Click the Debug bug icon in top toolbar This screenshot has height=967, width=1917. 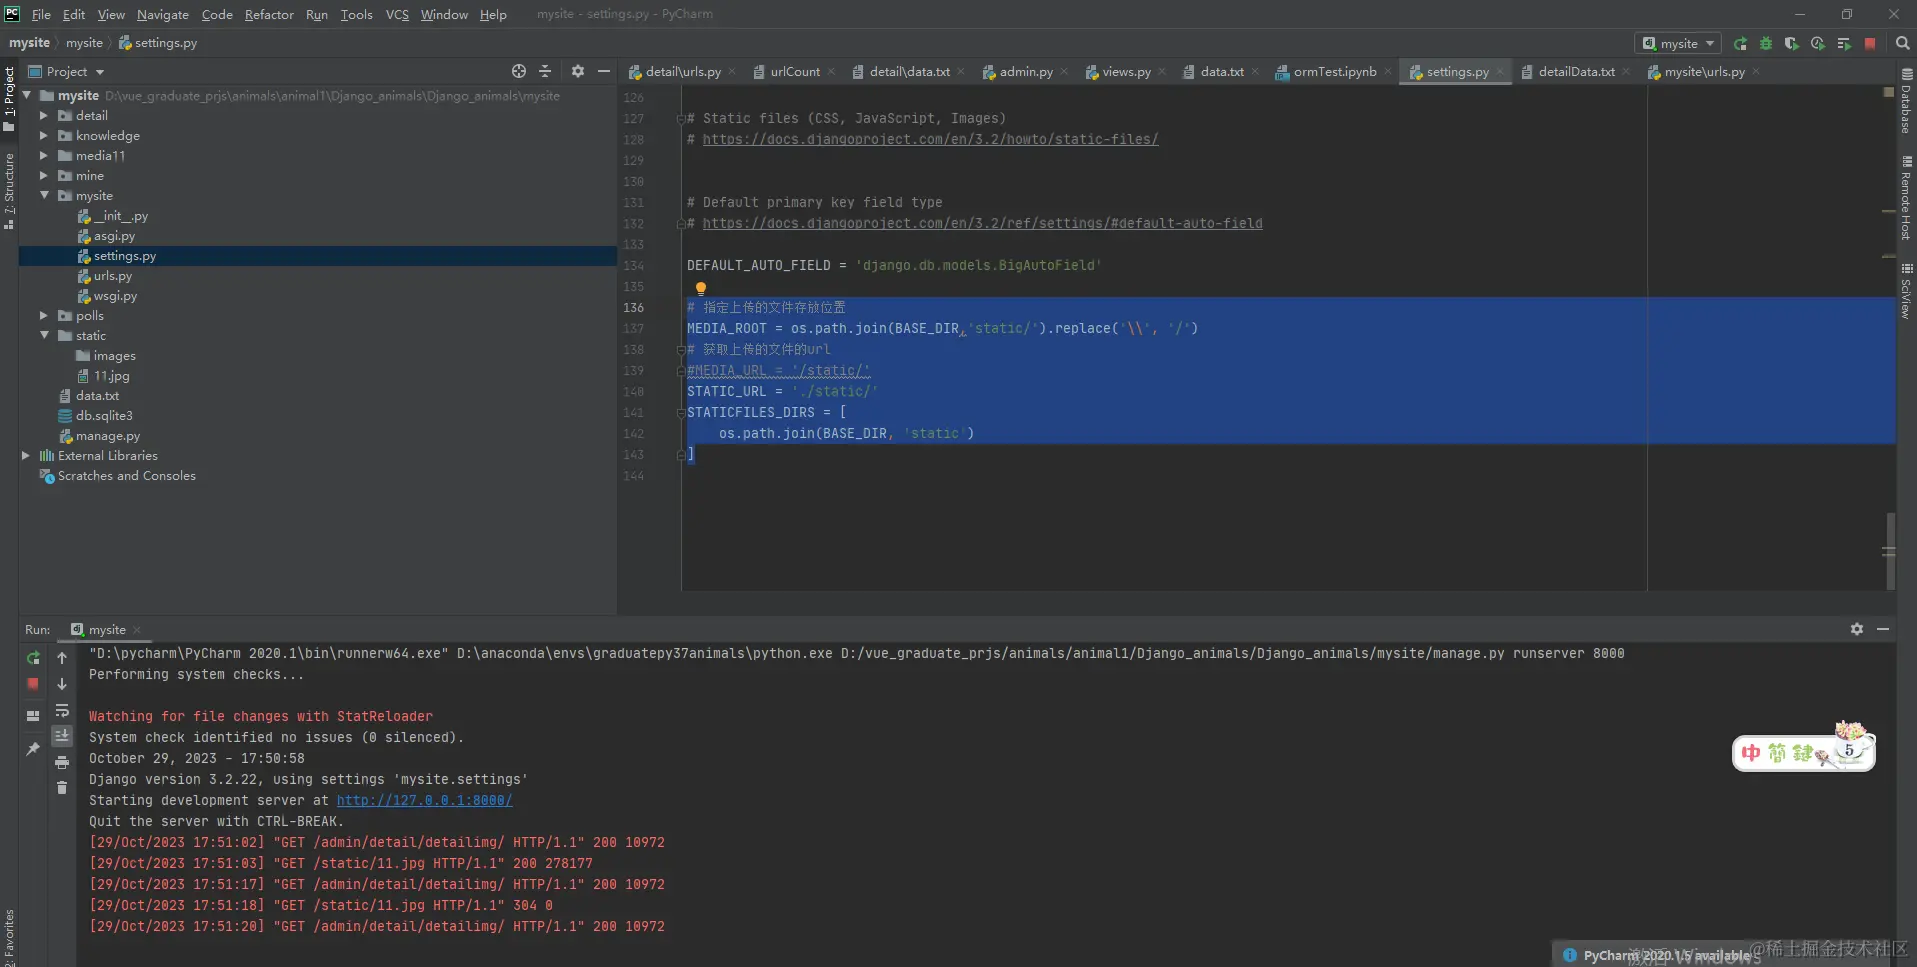[x=1766, y=44]
